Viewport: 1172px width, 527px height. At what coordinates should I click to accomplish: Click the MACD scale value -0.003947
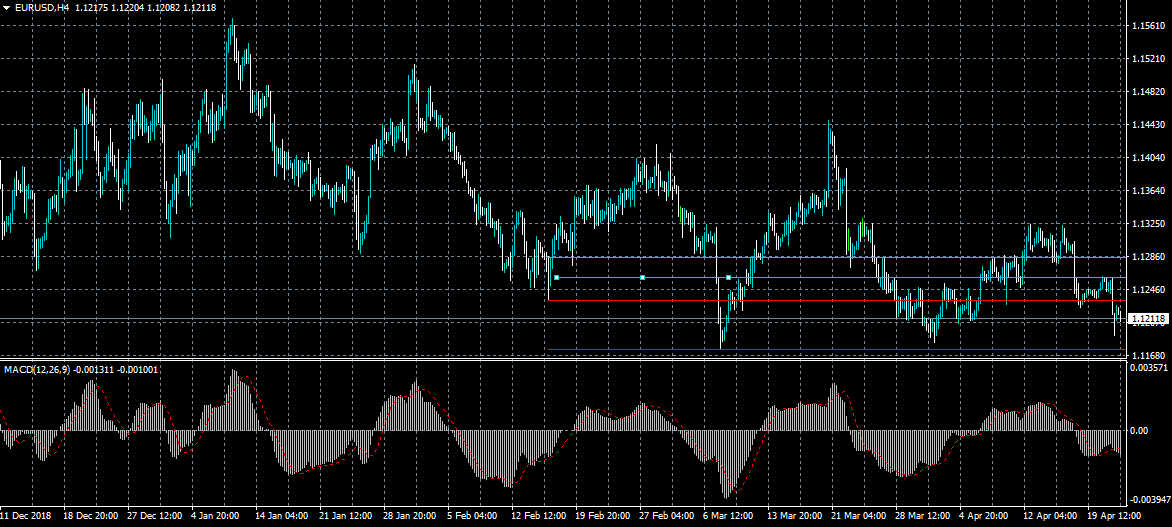(1147, 499)
